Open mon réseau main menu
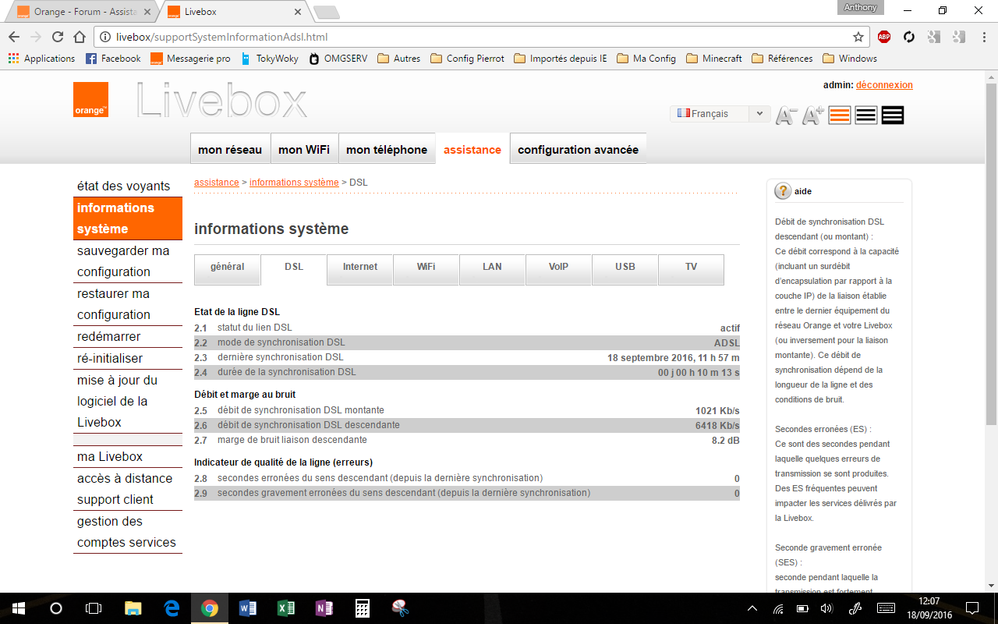Image resolution: width=998 pixels, height=624 pixels. (230, 150)
